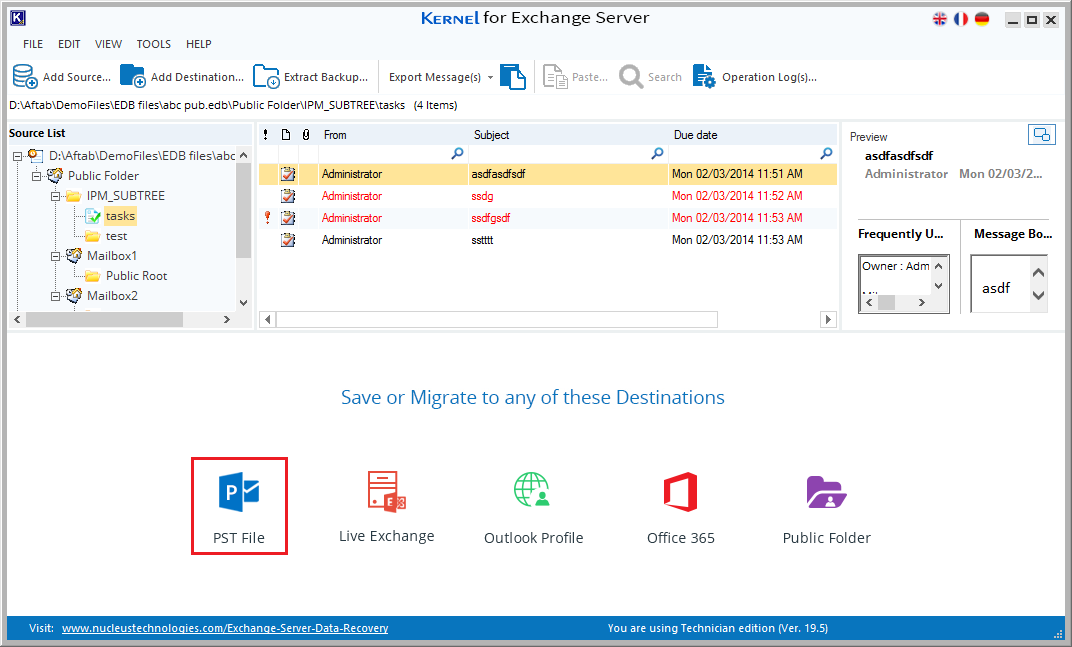Click the Message Body header
Viewport: 1072px width, 647px height.
[1013, 234]
